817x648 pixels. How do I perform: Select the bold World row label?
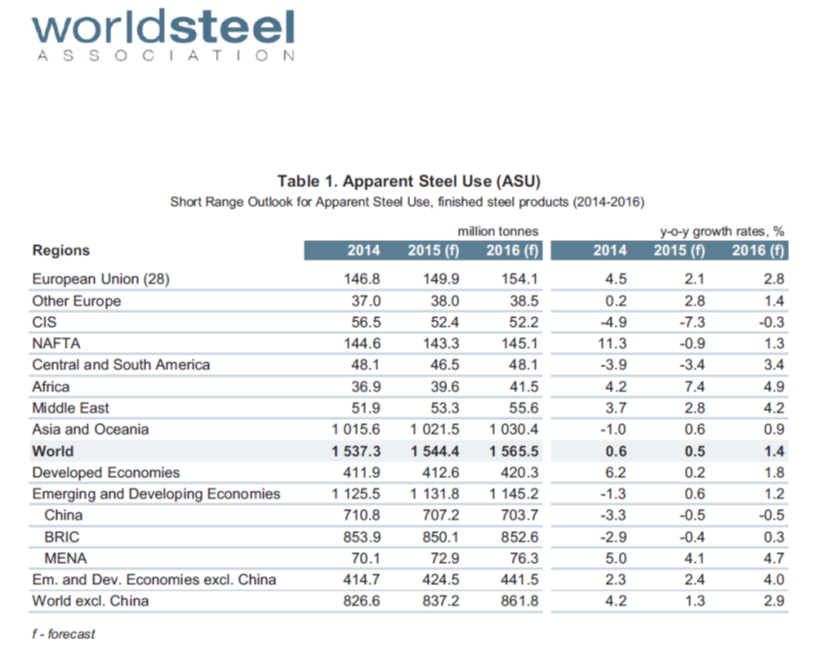pos(53,451)
